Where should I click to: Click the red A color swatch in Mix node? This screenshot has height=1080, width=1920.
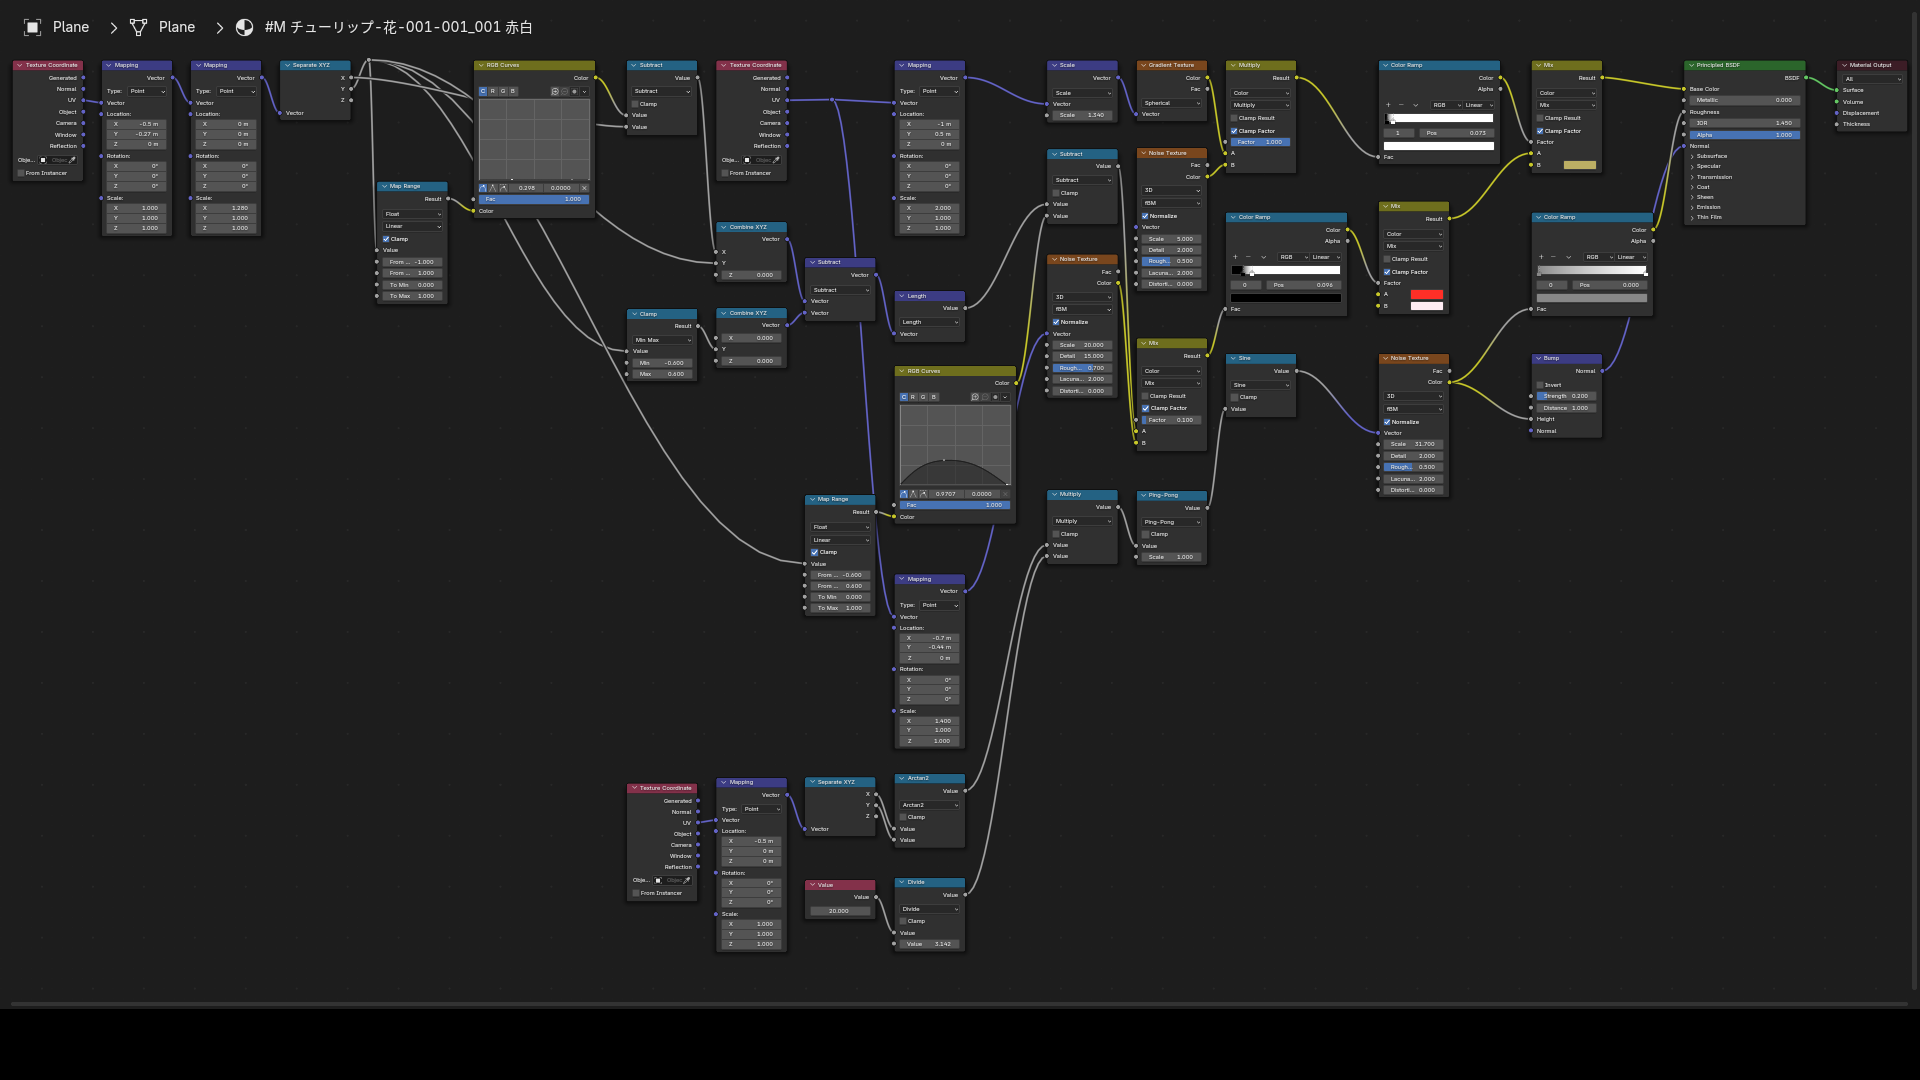click(x=1427, y=294)
